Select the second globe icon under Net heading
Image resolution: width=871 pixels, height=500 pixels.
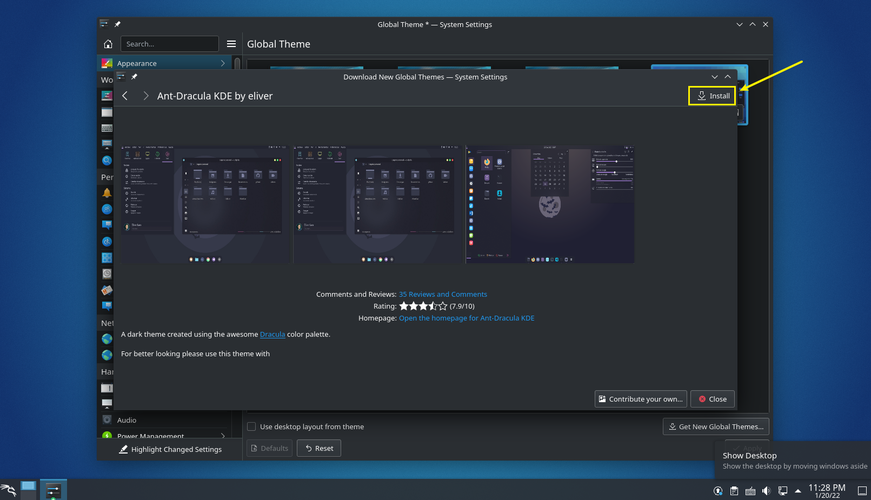(107, 355)
